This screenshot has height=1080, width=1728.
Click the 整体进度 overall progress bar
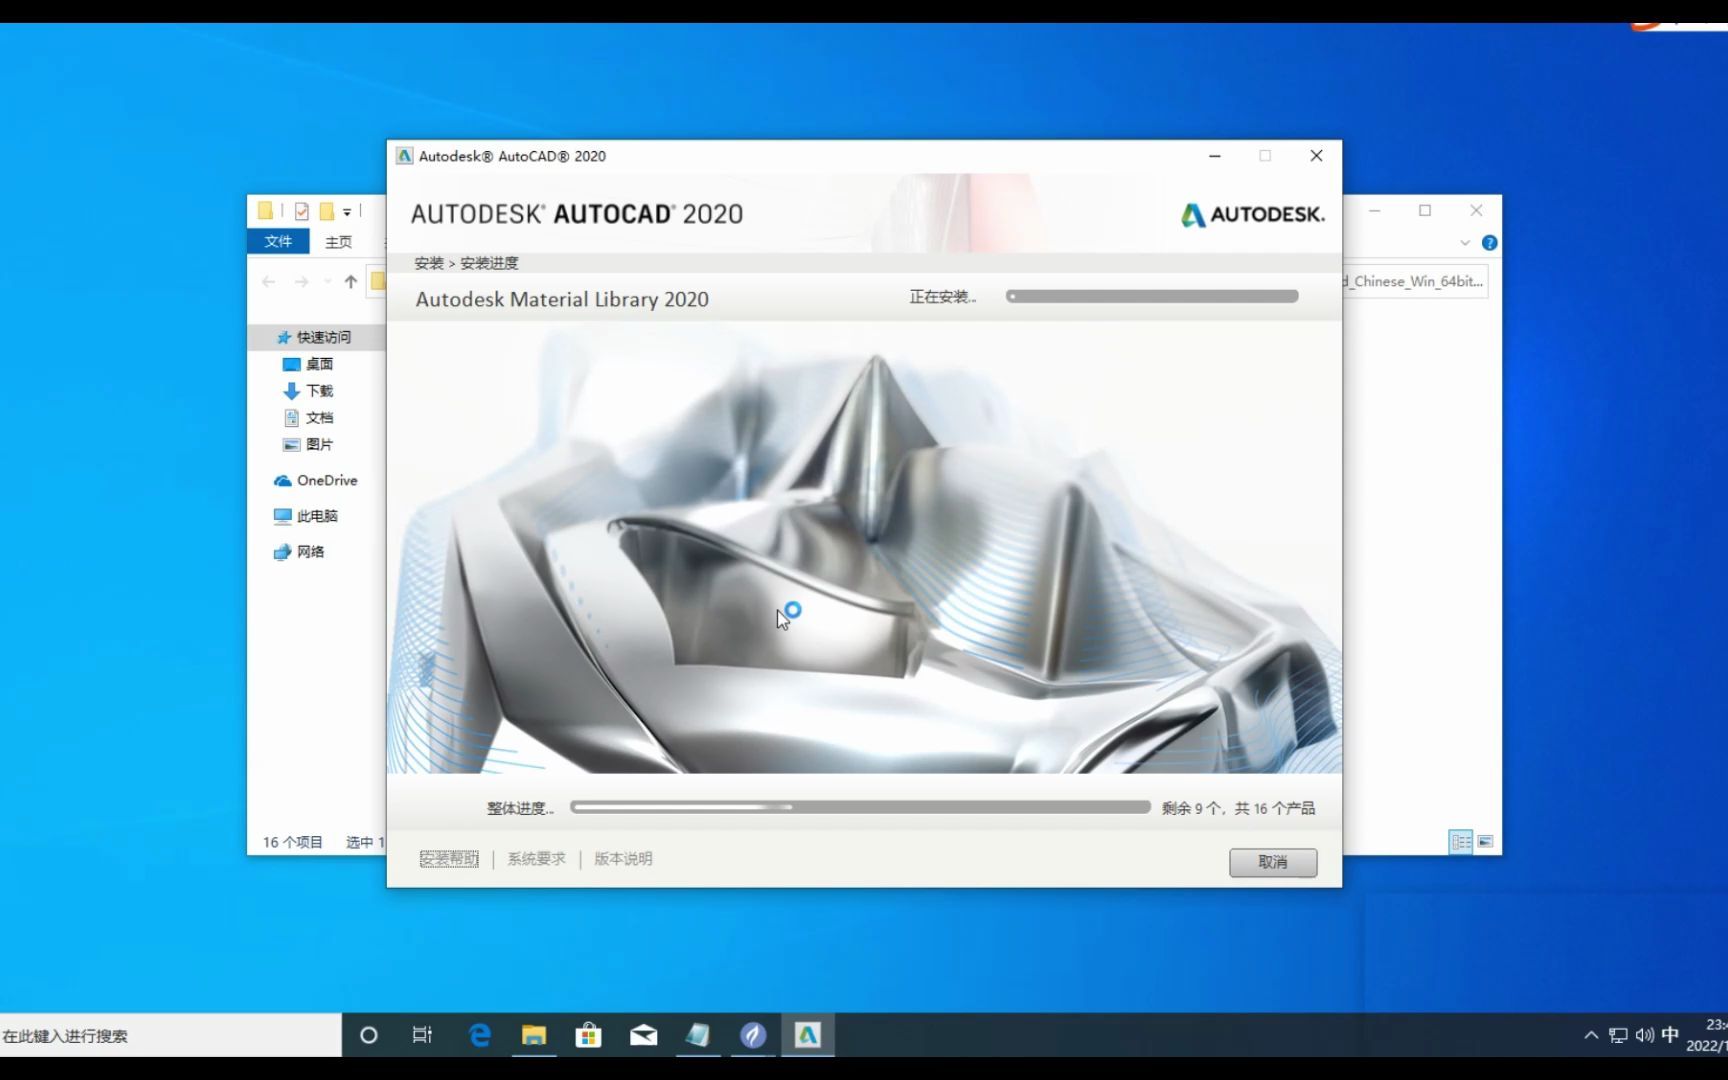tap(860, 807)
